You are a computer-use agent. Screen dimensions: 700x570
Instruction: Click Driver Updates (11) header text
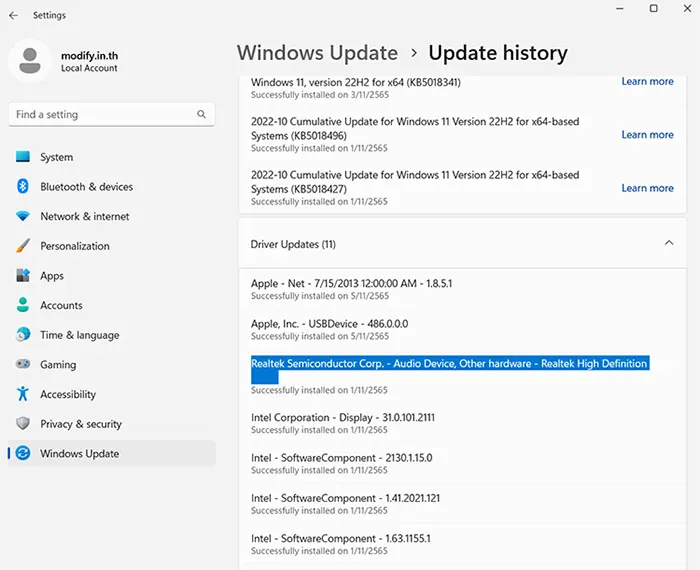tap(293, 244)
